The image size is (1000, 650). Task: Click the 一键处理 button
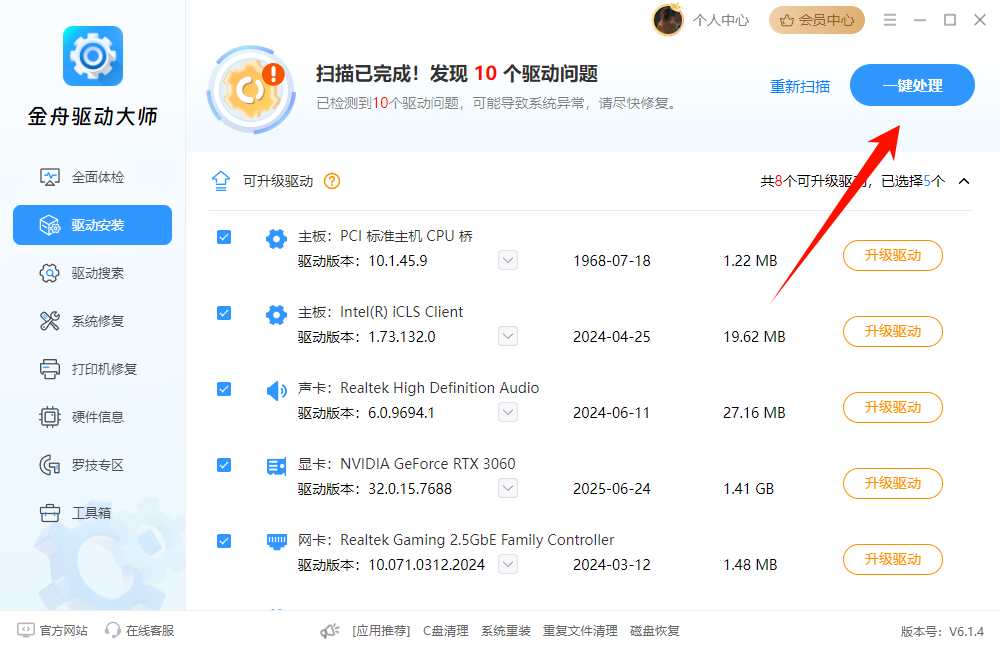(x=912, y=85)
